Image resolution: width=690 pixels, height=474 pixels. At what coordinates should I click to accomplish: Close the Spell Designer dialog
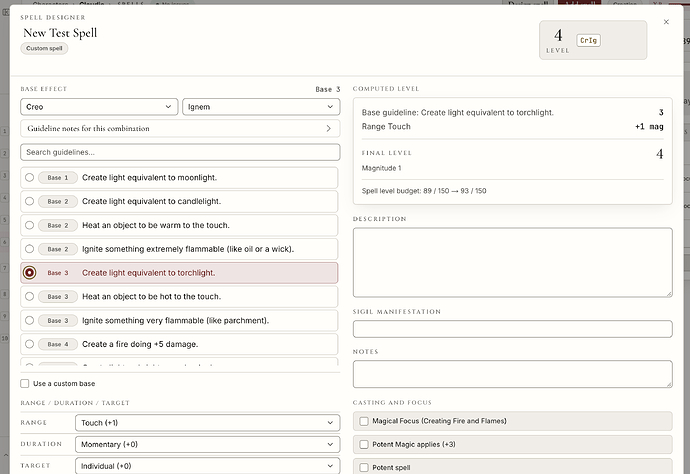(x=666, y=22)
